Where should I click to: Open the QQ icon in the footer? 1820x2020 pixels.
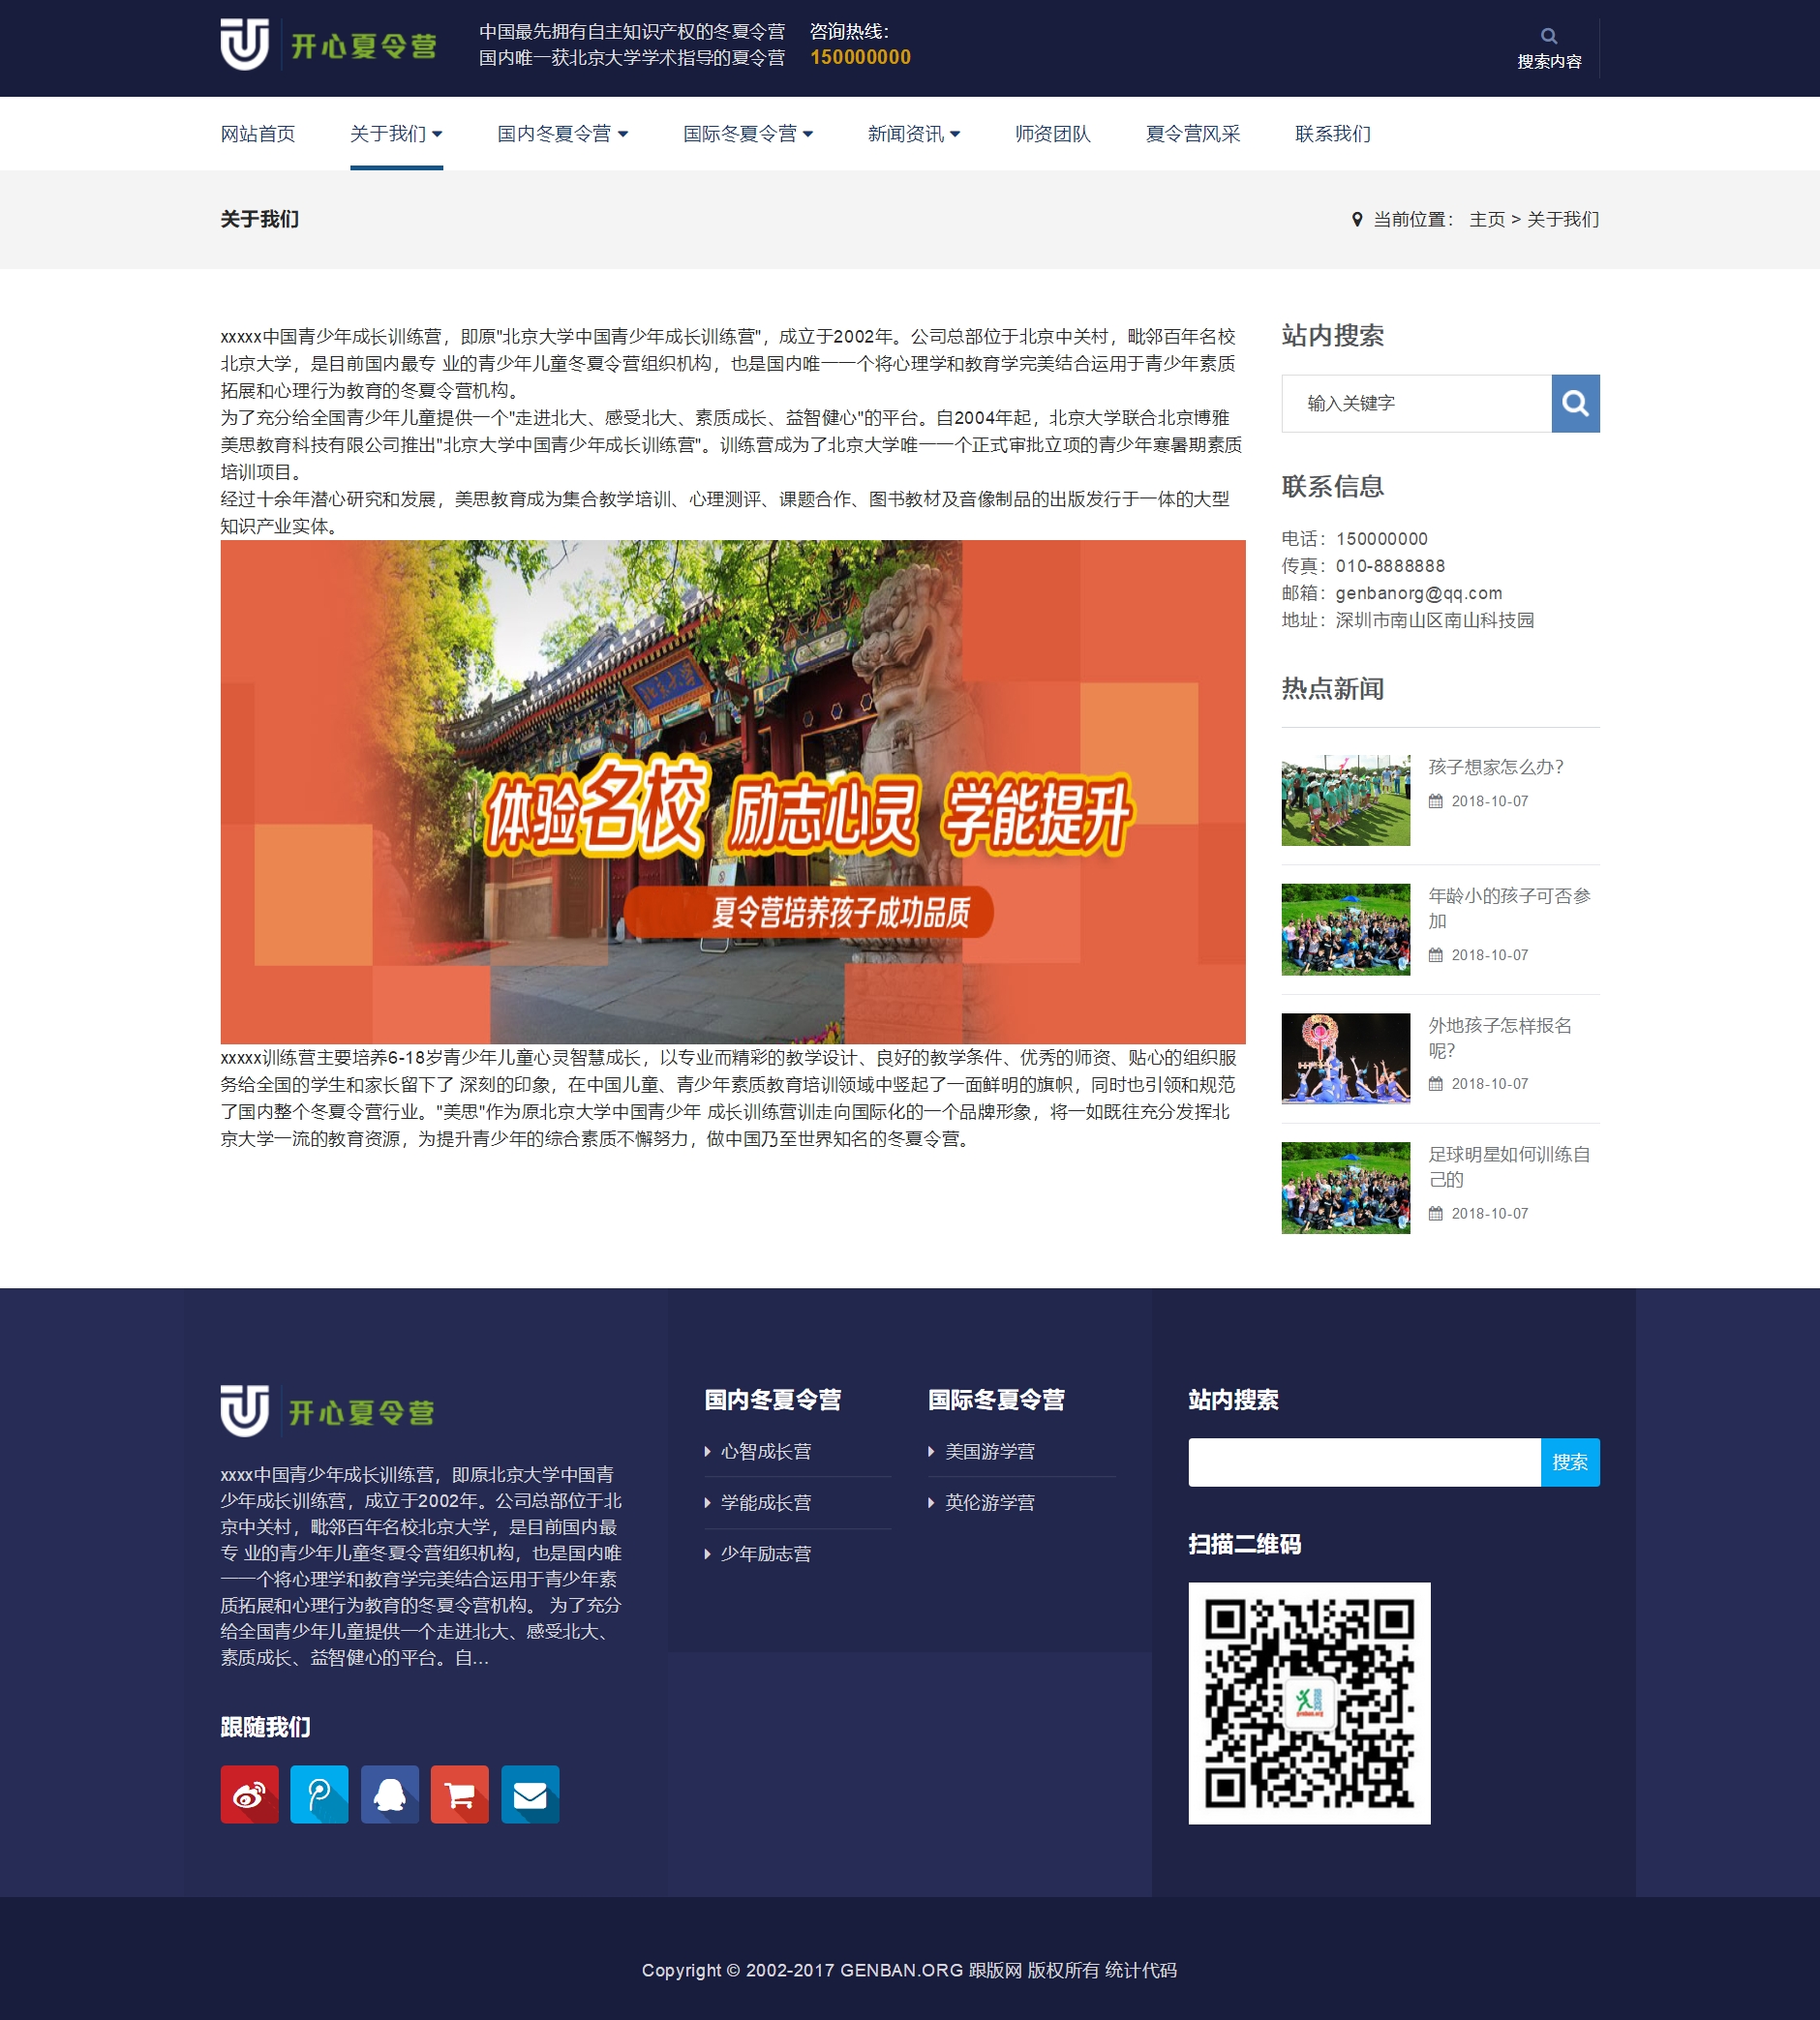point(388,1795)
